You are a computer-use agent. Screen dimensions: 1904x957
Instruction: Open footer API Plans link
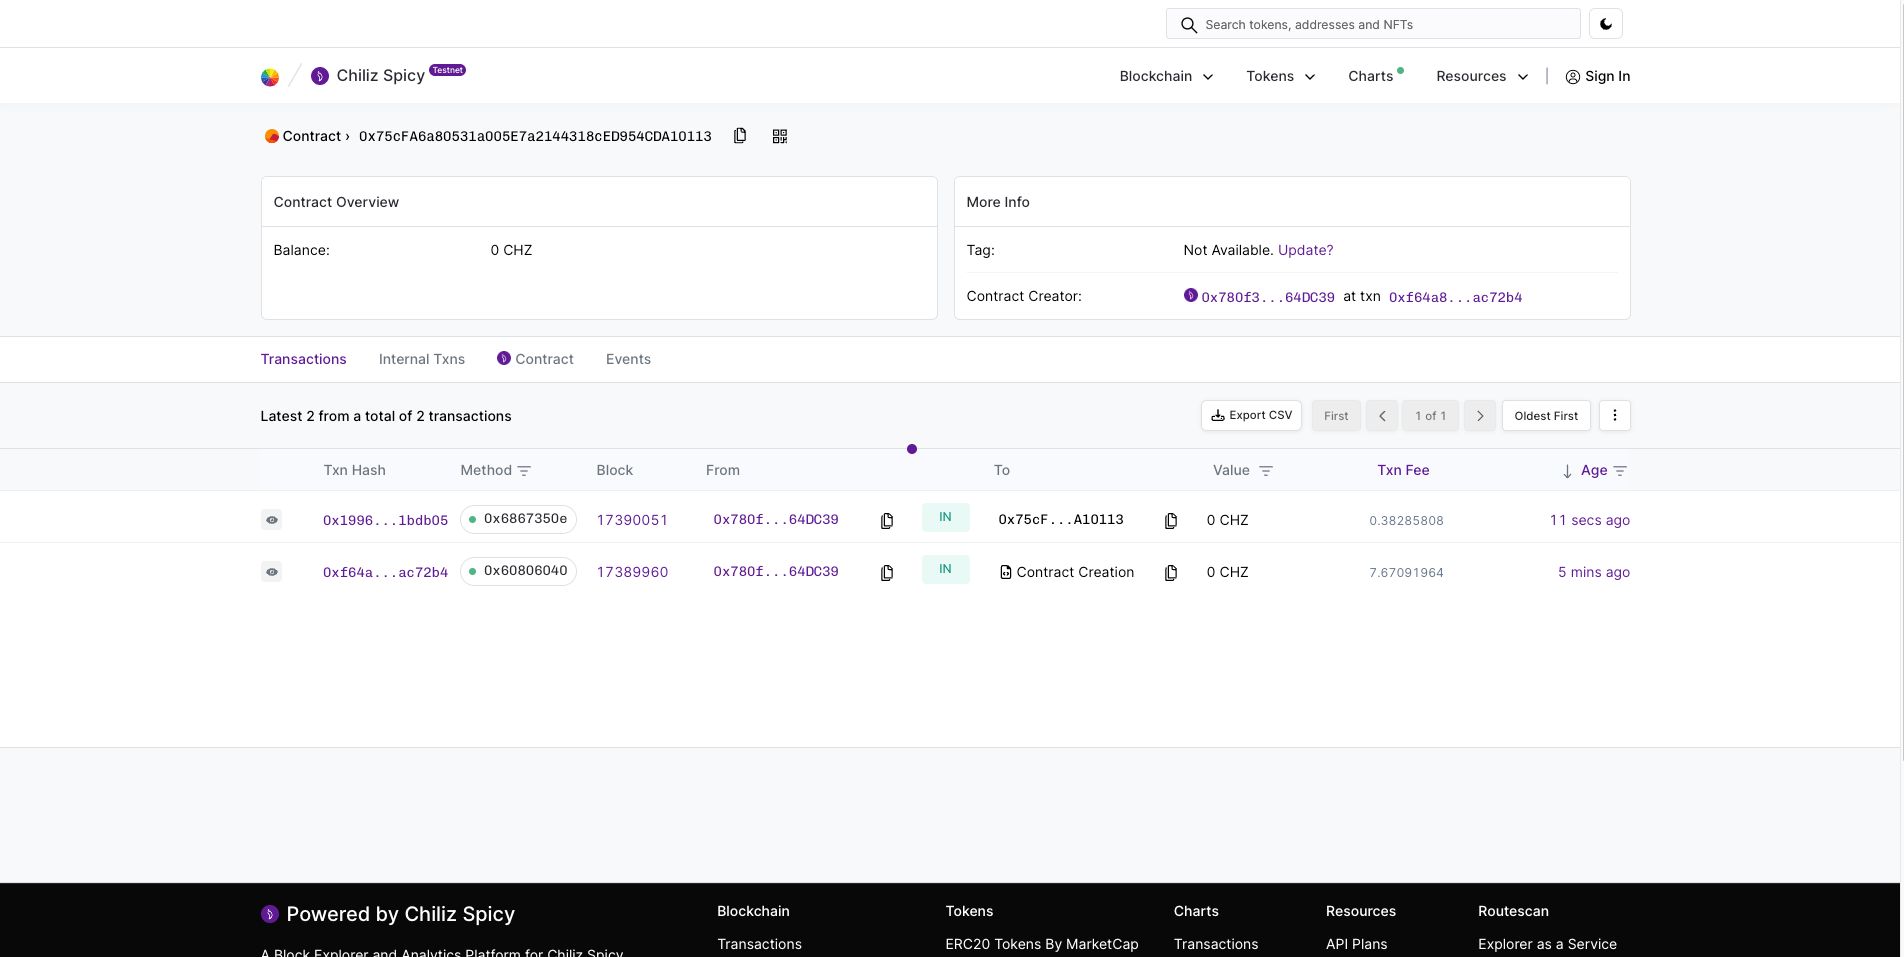pyautogui.click(x=1356, y=944)
